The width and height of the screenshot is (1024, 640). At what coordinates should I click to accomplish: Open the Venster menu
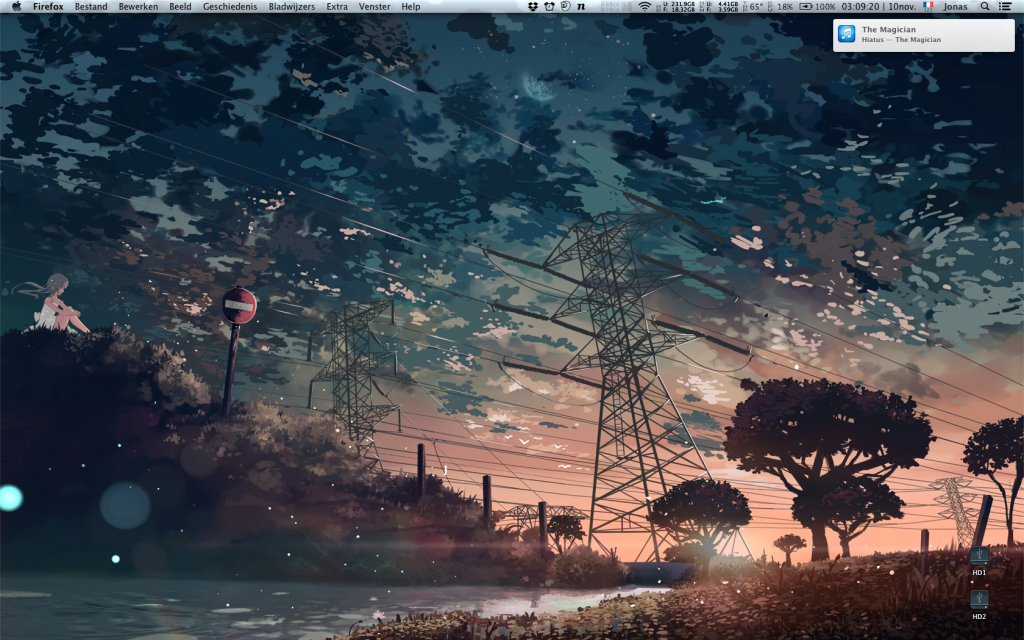pyautogui.click(x=375, y=6)
